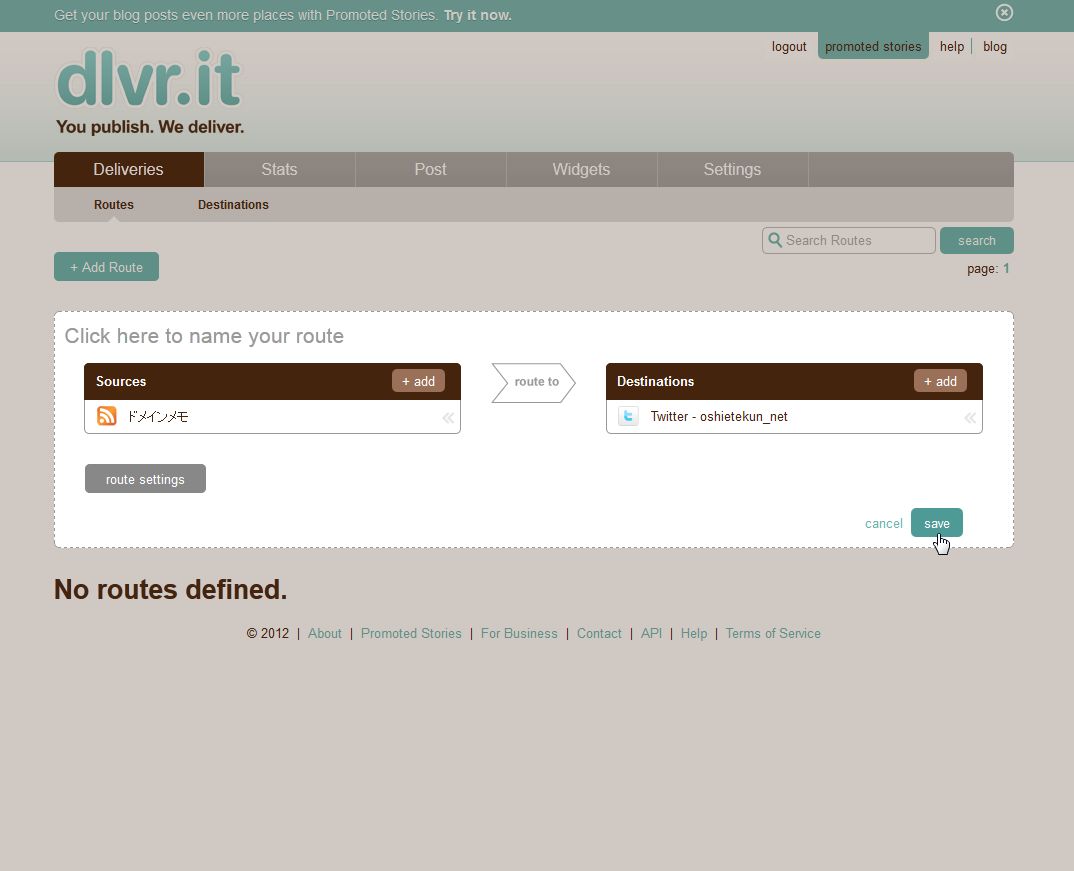Open the Help footer link

click(x=694, y=633)
